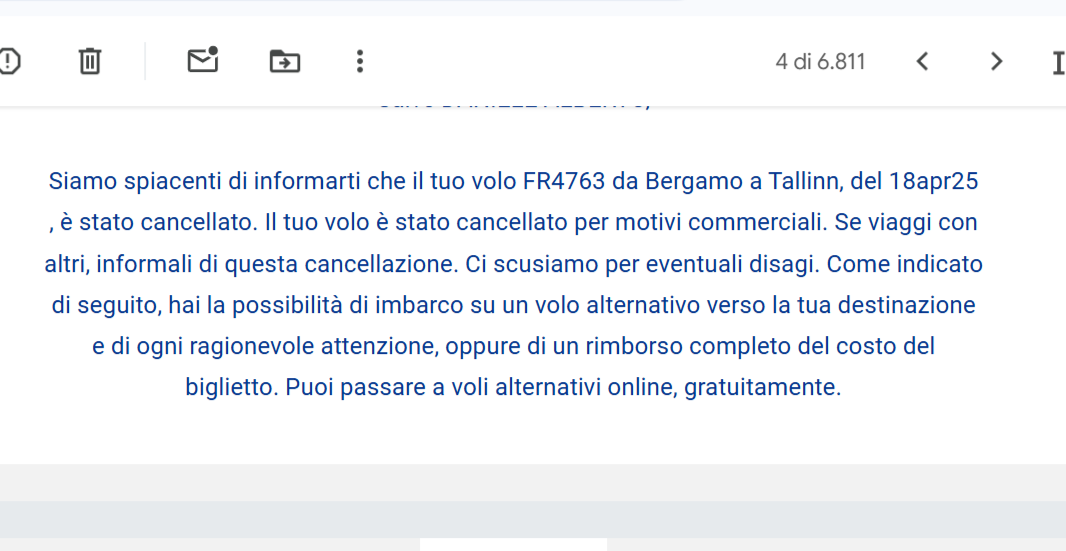This screenshot has width=1066, height=551.
Task: Open the three-dot more options menu
Action: coord(360,61)
